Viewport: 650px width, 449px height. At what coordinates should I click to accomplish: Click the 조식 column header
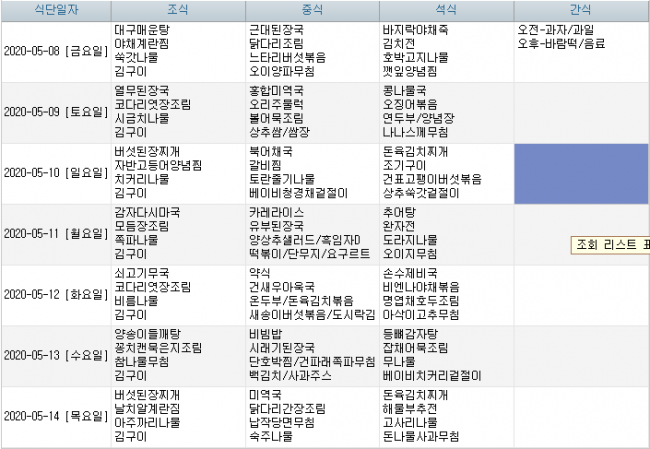(178, 10)
